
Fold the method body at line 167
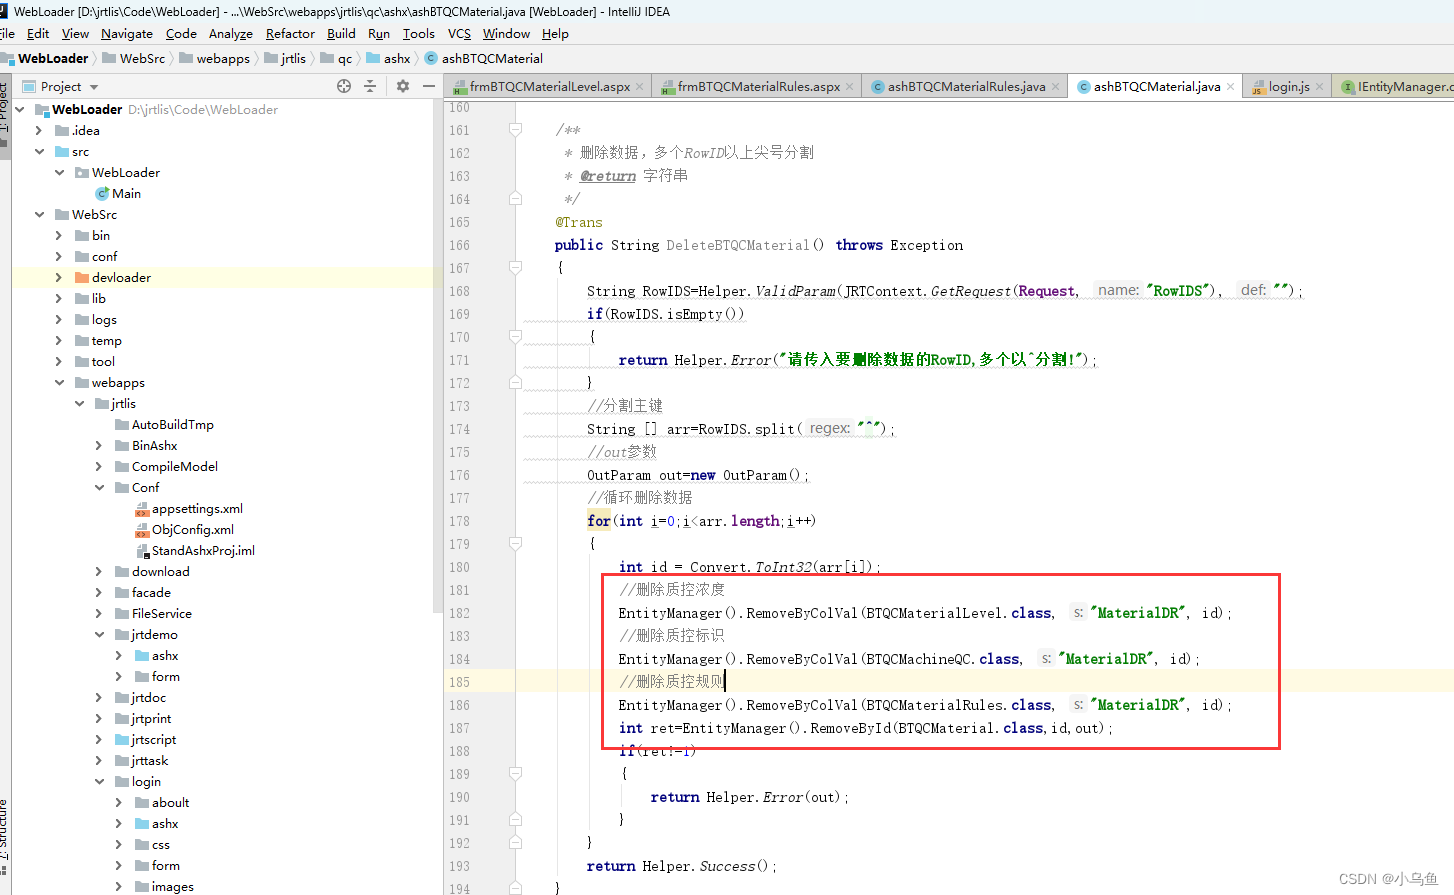click(515, 268)
